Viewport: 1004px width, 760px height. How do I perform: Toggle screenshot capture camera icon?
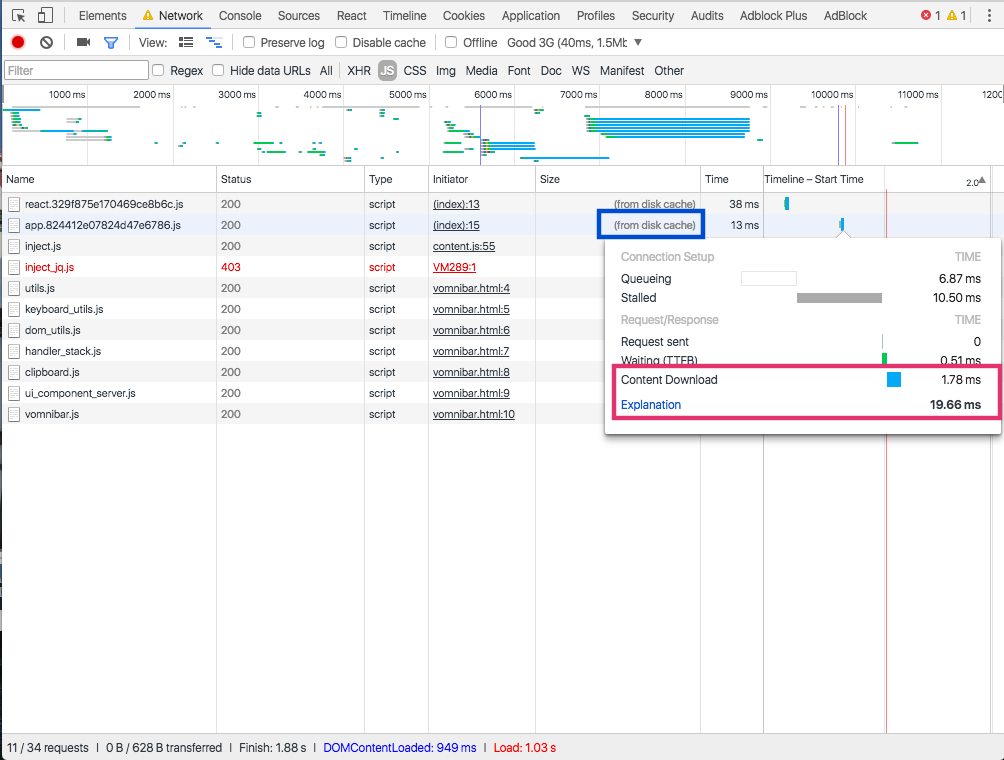click(x=83, y=43)
